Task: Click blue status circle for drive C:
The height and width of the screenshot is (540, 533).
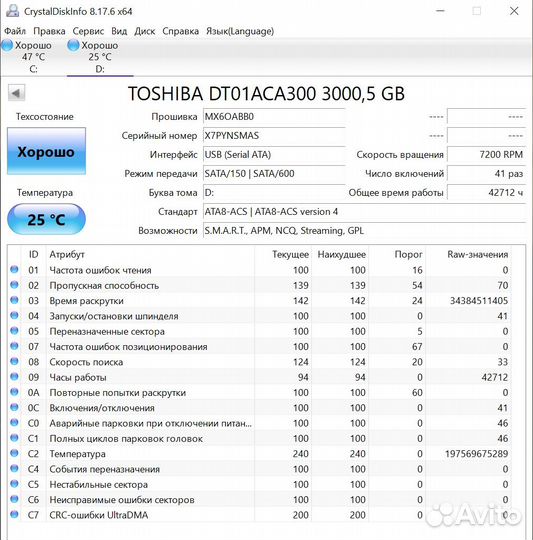Action: click(7, 45)
